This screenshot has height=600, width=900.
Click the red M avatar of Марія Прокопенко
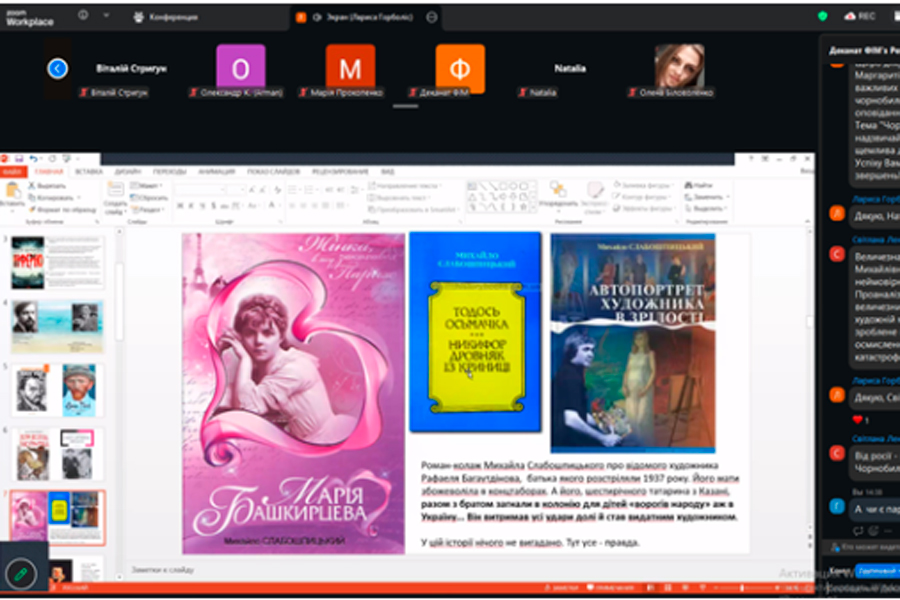pyautogui.click(x=350, y=67)
